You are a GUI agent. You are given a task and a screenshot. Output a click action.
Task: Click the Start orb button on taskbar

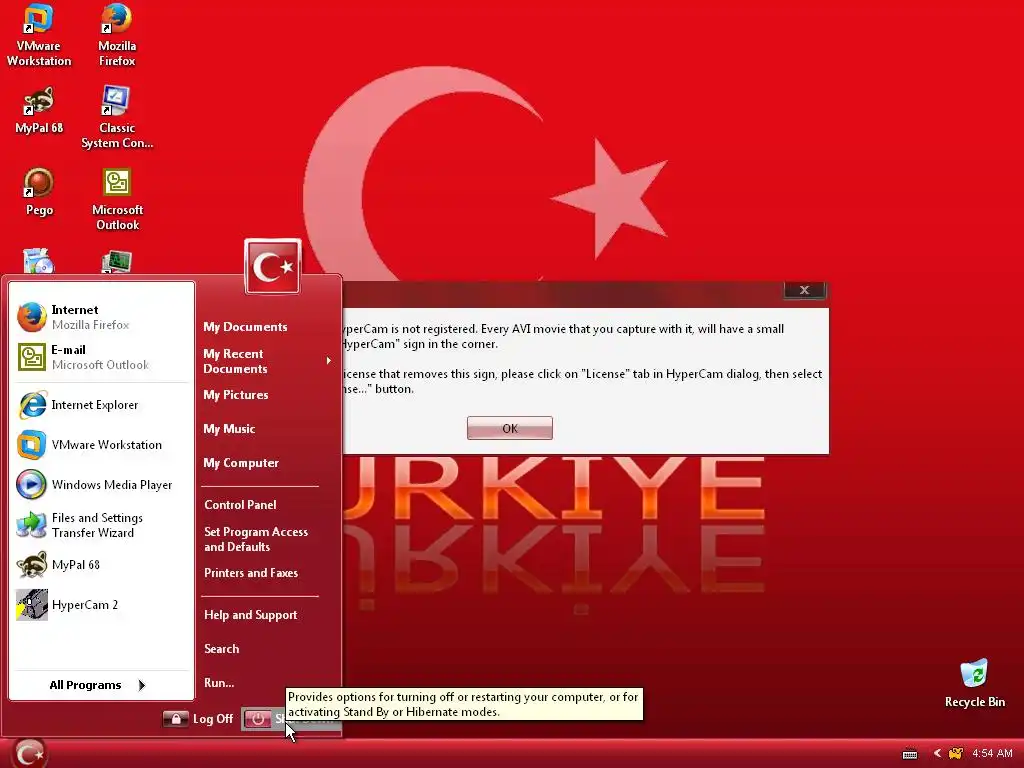[x=29, y=754]
